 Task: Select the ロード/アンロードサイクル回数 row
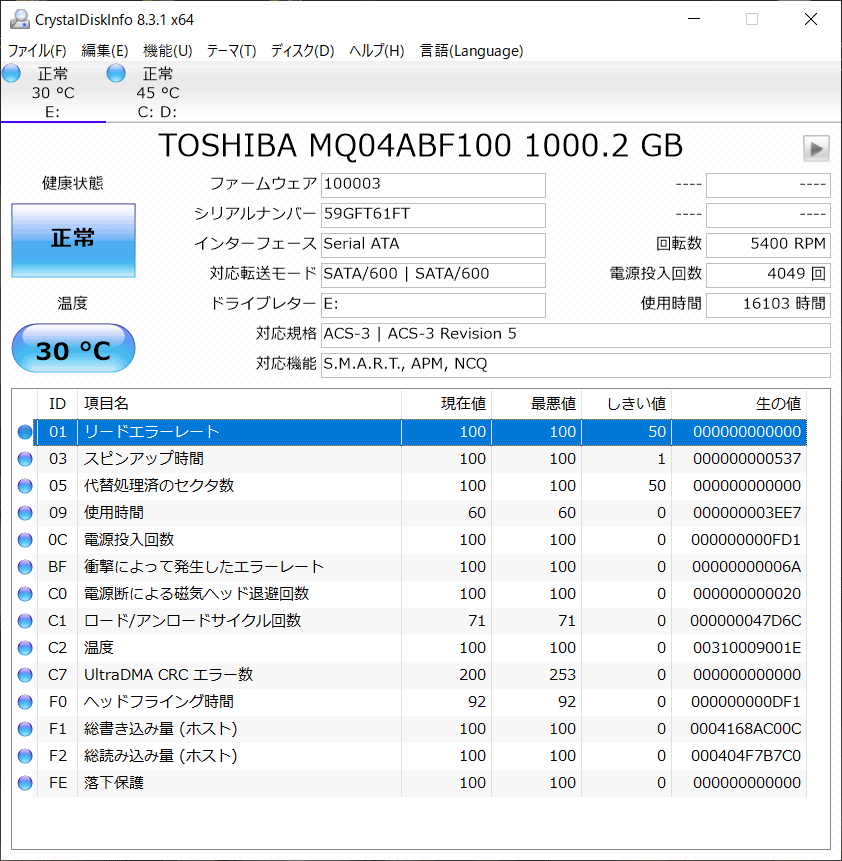(420, 620)
